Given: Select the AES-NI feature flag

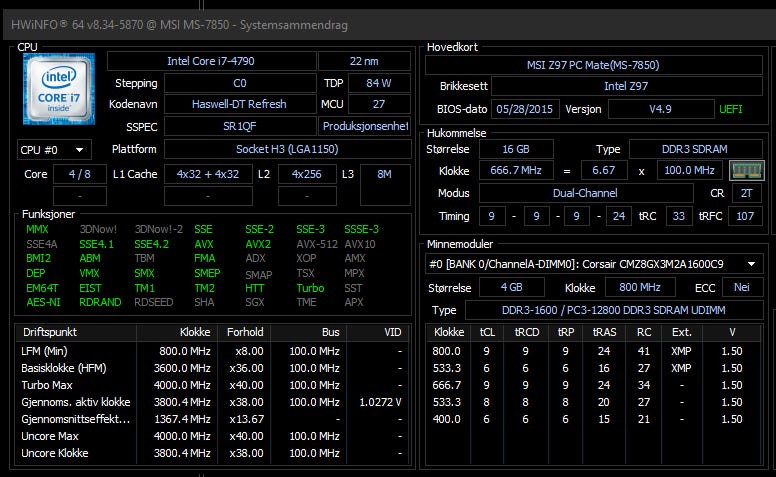Looking at the screenshot, I should (x=43, y=302).
